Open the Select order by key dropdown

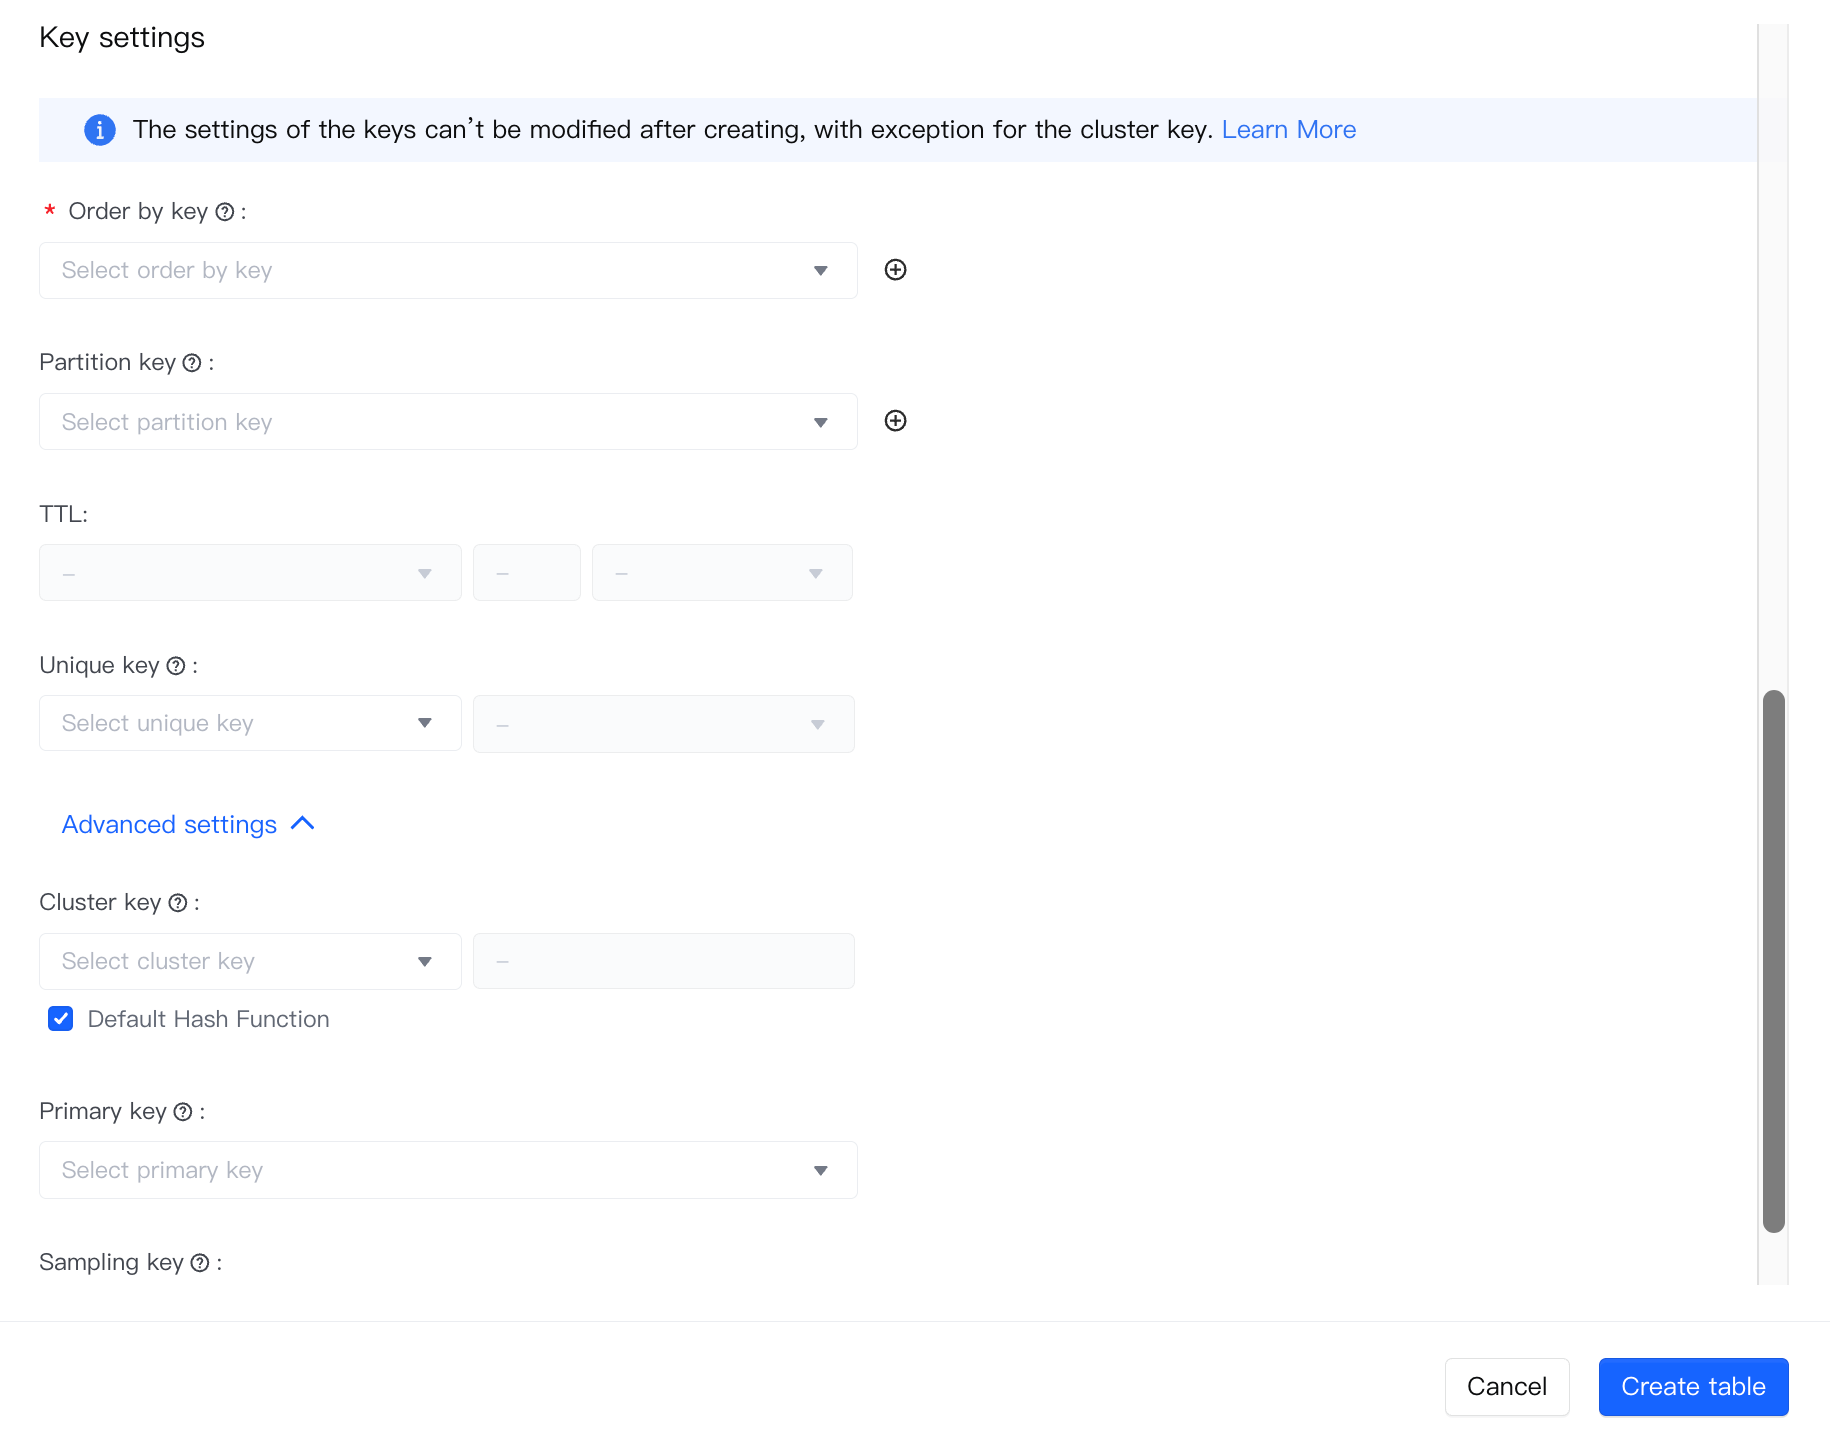(447, 270)
